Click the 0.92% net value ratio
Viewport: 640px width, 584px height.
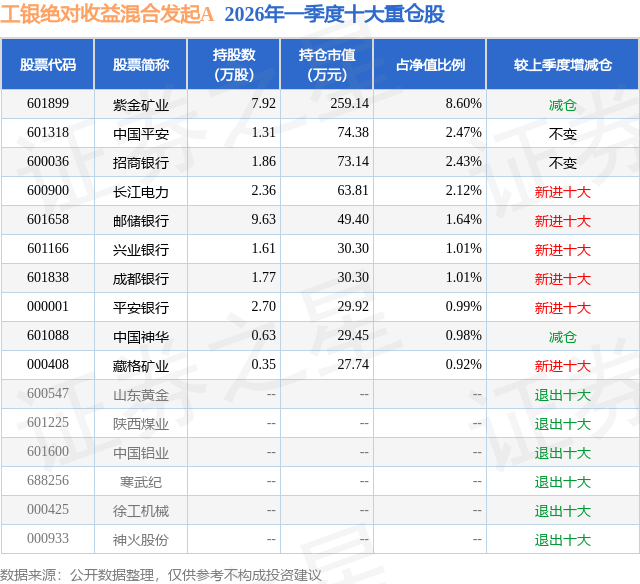pyautogui.click(x=463, y=364)
